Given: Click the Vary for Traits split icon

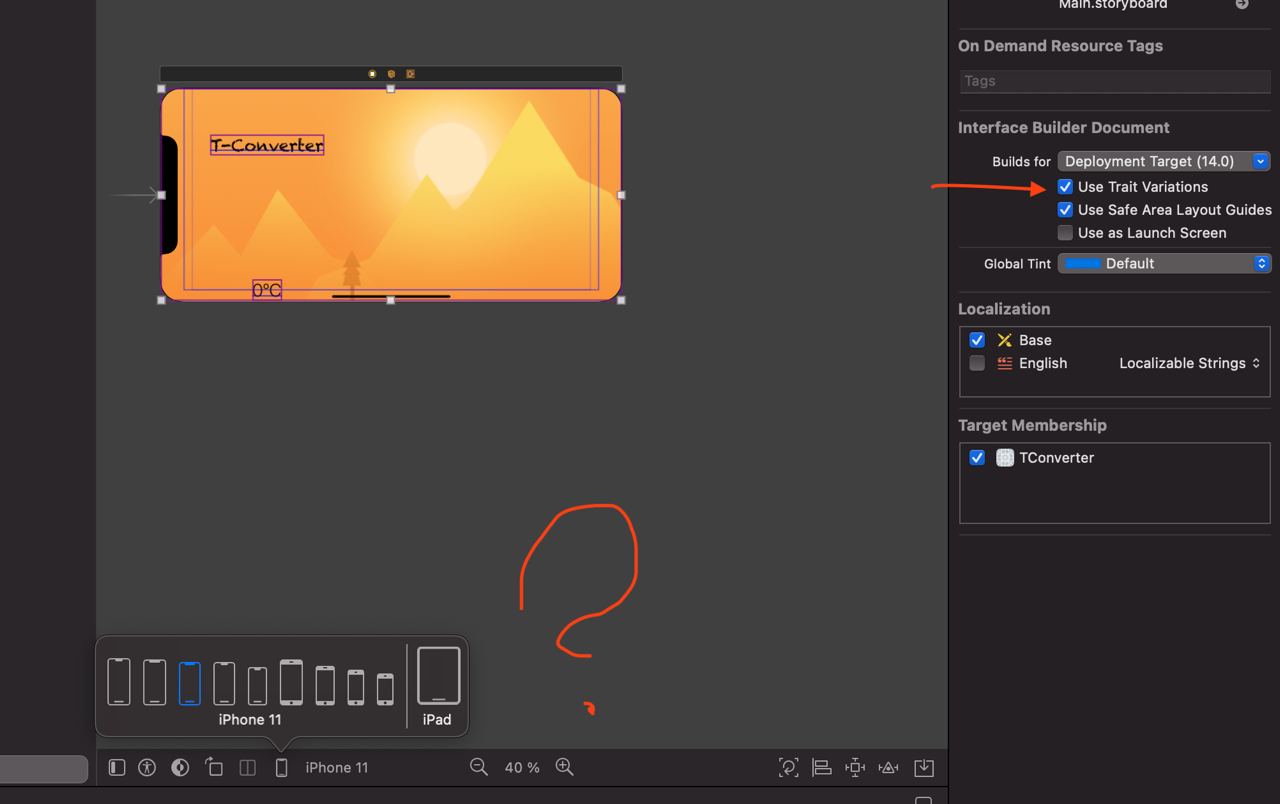Looking at the screenshot, I should coord(248,768).
